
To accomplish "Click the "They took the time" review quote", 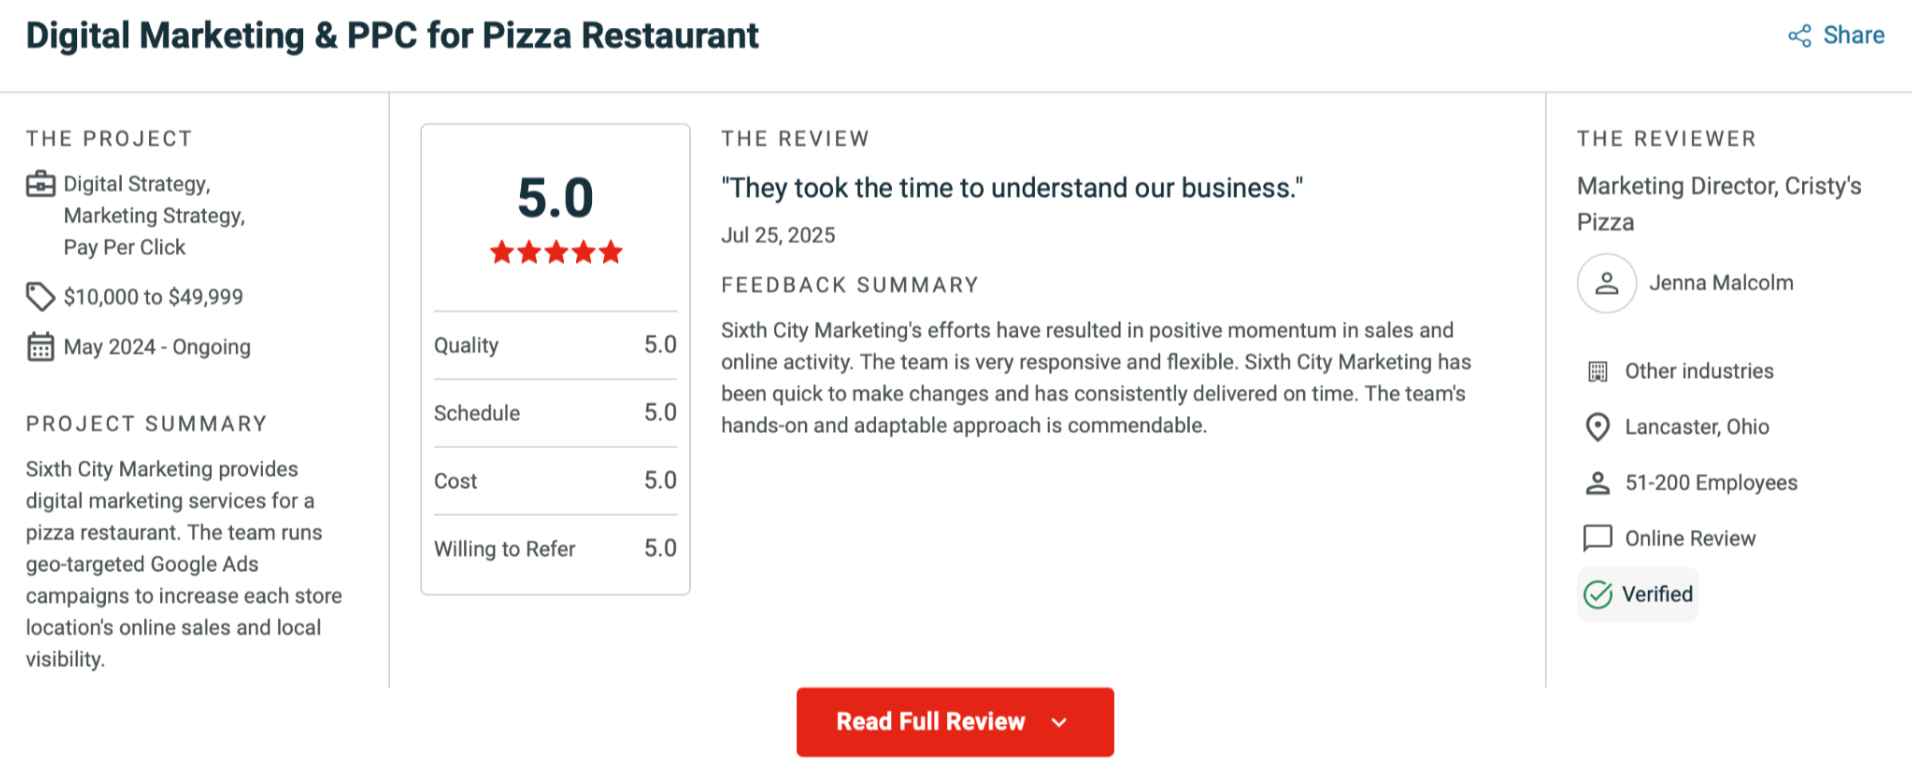I will [1012, 188].
